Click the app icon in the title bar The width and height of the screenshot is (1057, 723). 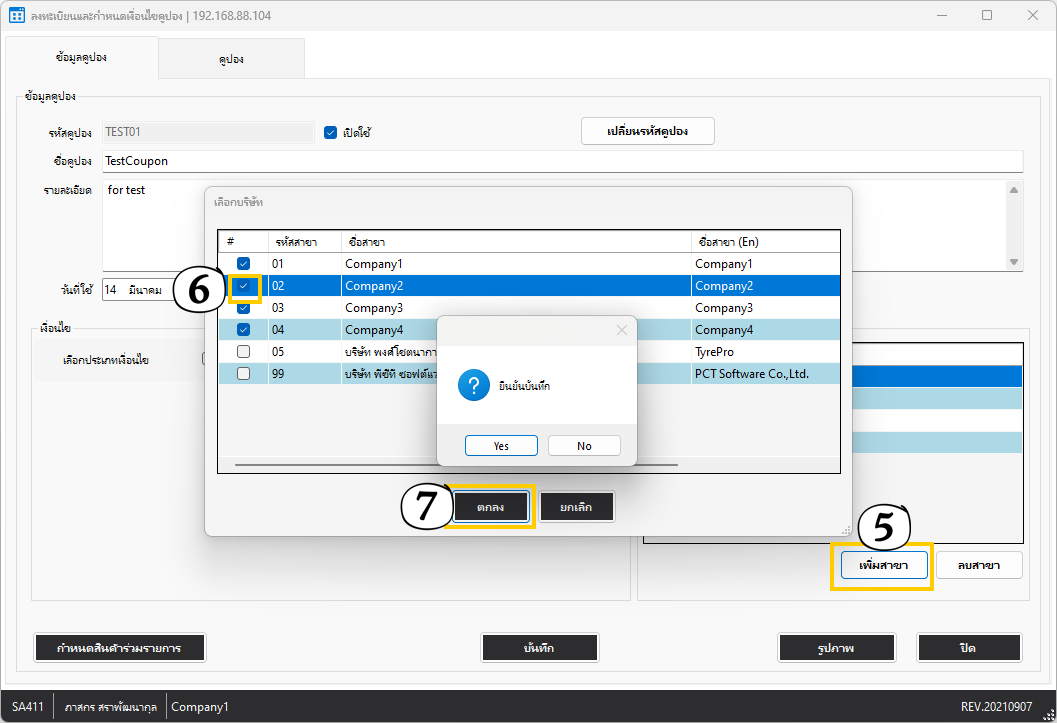pos(16,15)
